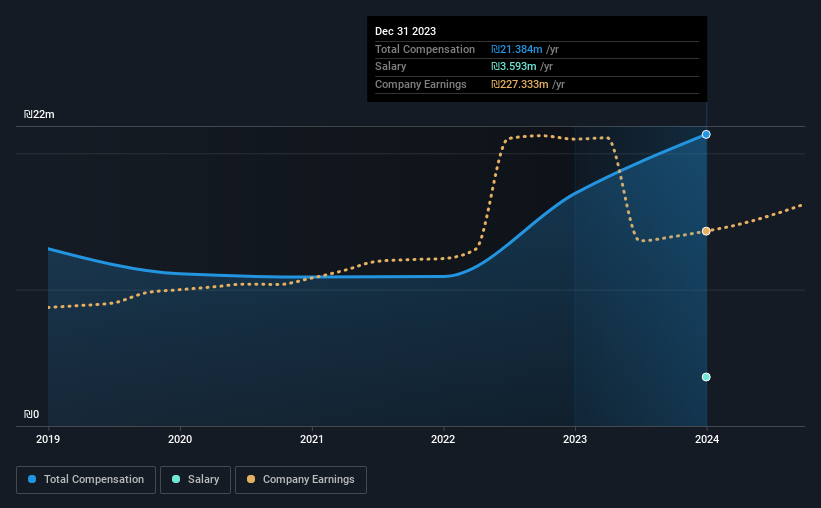Toggle the Company Earnings legend button

(301, 480)
